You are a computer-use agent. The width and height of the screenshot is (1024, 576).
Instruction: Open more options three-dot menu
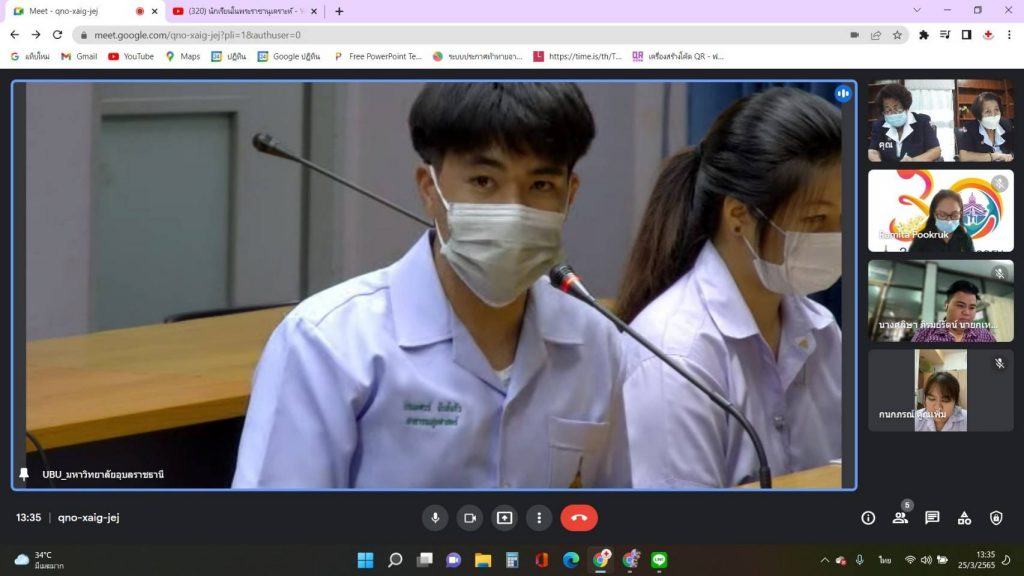point(539,517)
